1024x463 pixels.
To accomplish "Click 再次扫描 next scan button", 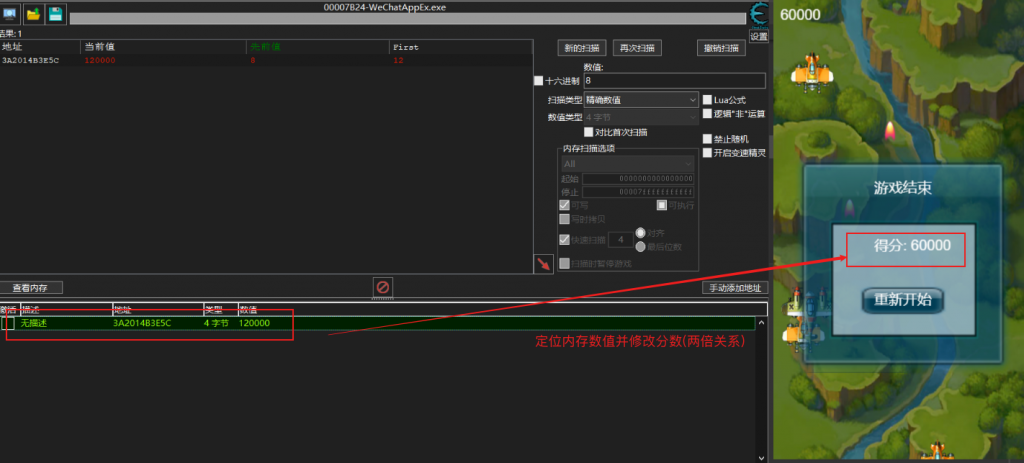I will 637,48.
